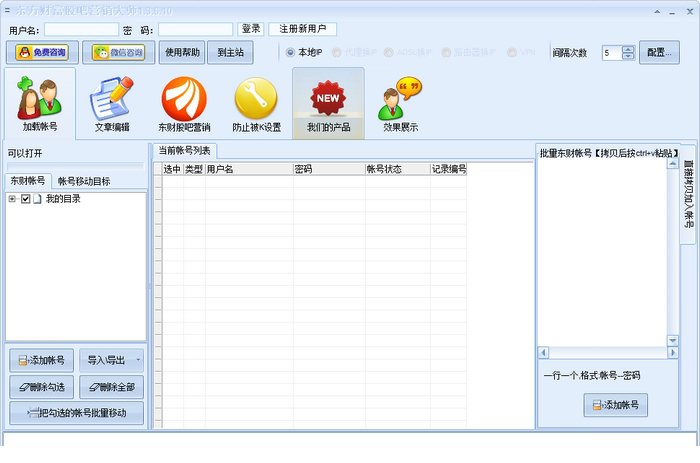
Task: Select the 本地IP radio button
Action: 290,52
